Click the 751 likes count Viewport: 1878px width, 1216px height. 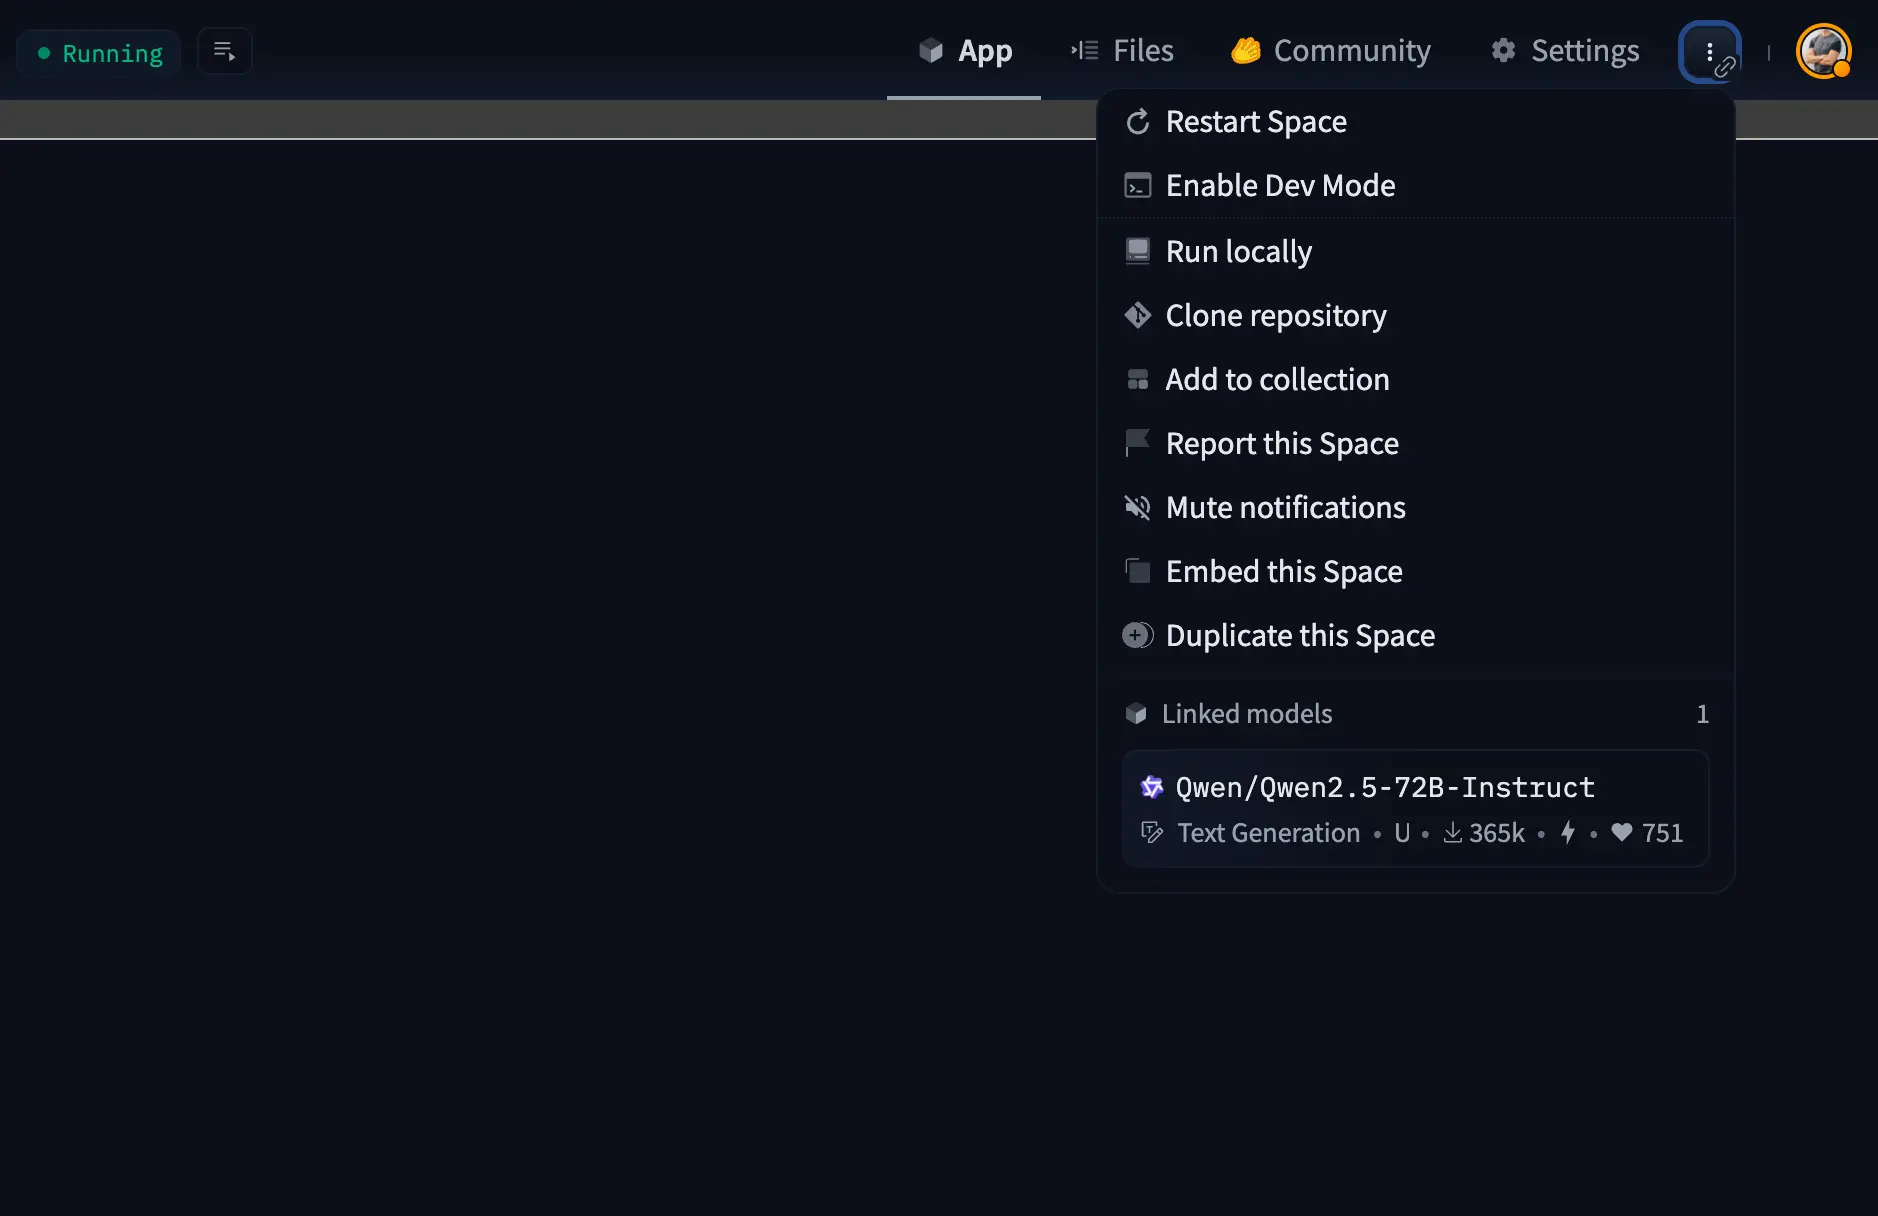point(1647,833)
